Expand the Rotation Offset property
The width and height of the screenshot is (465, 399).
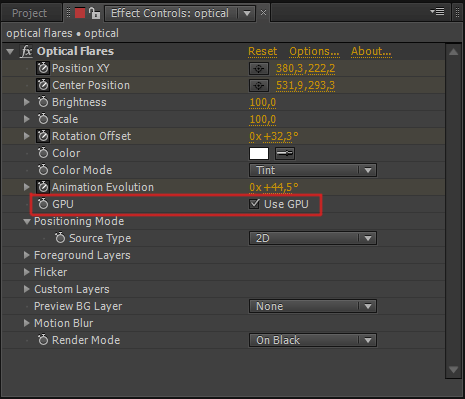27,136
